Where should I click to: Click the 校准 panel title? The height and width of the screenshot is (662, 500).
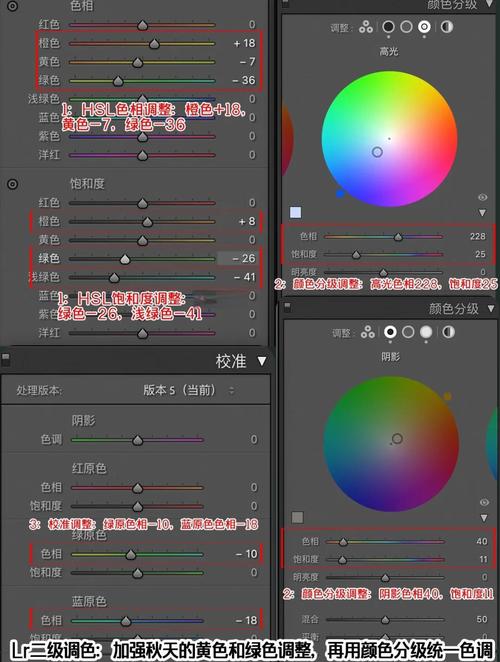(x=231, y=361)
